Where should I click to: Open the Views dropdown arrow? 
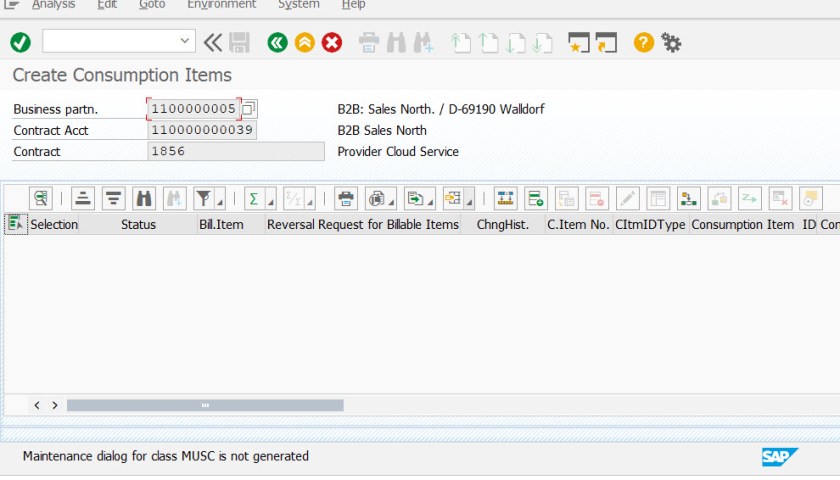[392, 201]
